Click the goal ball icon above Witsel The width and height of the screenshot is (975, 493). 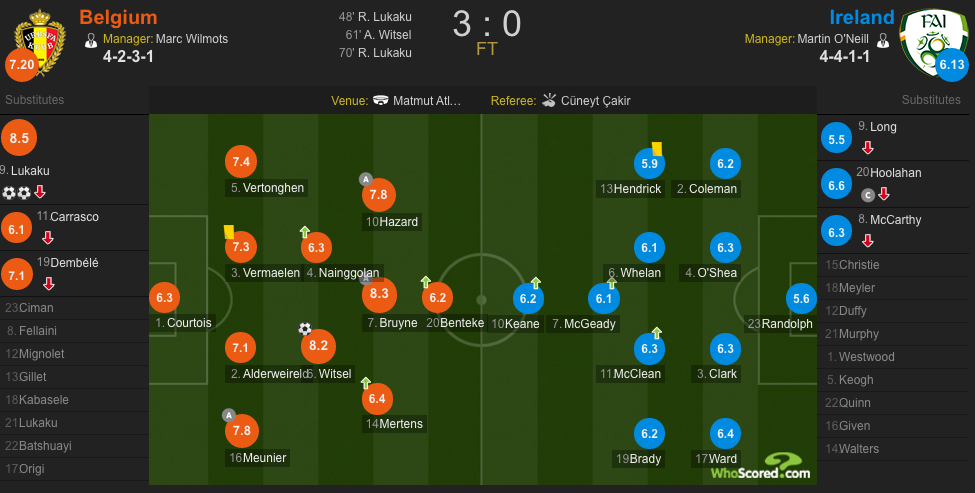[x=305, y=328]
